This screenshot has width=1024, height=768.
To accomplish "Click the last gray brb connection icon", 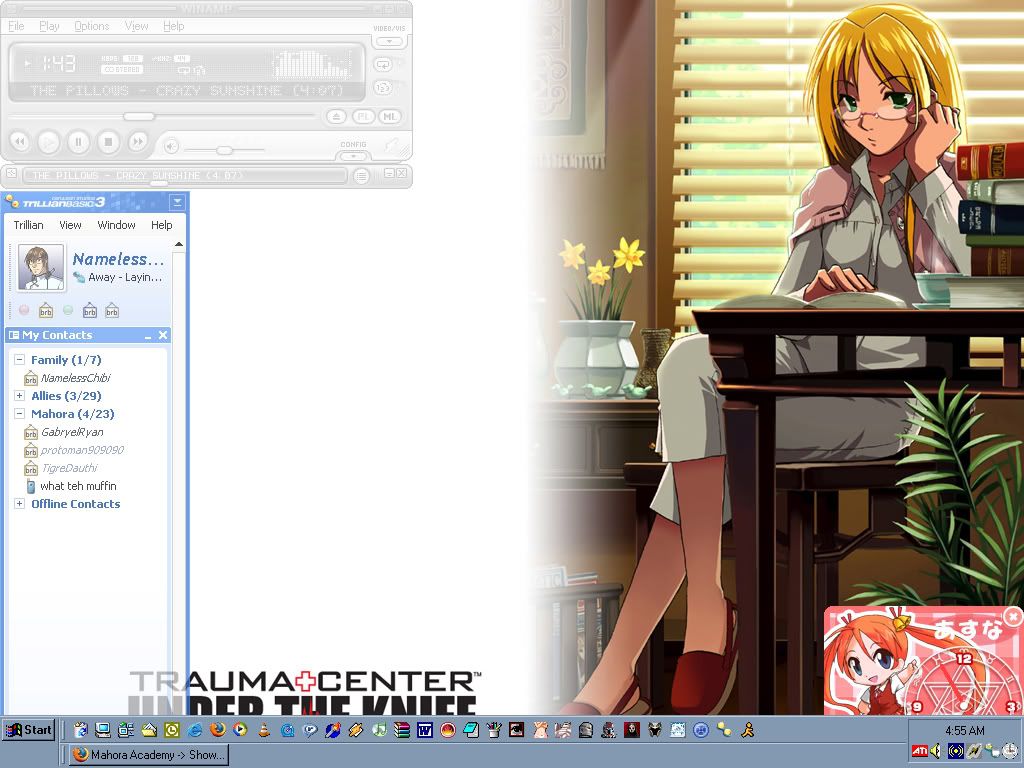I will coord(112,310).
